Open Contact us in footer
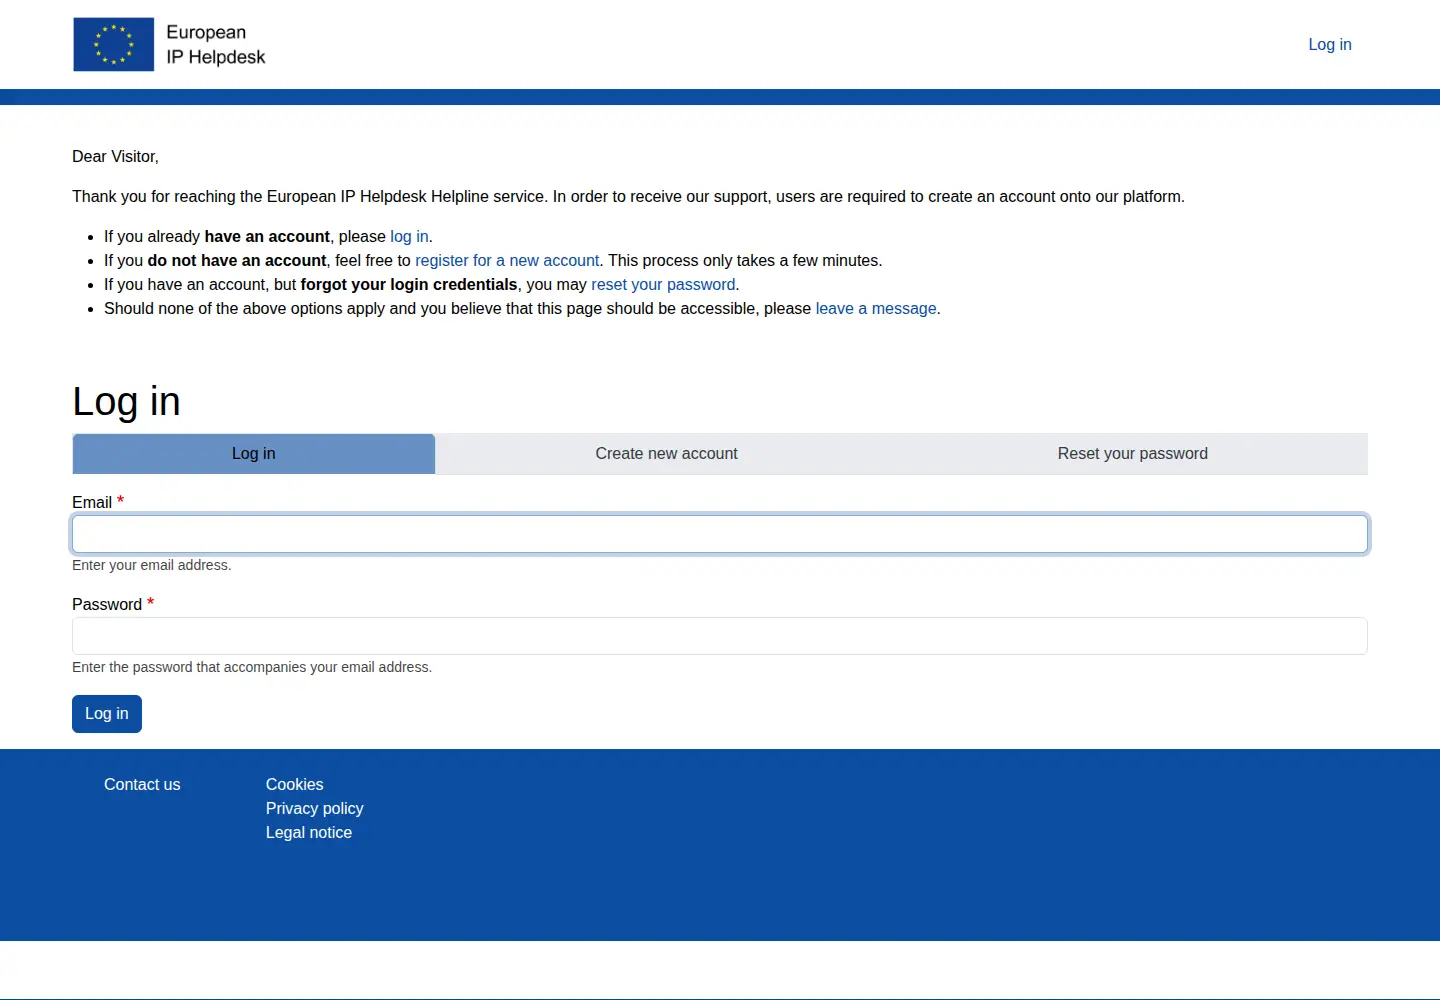Viewport: 1440px width, 1000px height. point(142,784)
